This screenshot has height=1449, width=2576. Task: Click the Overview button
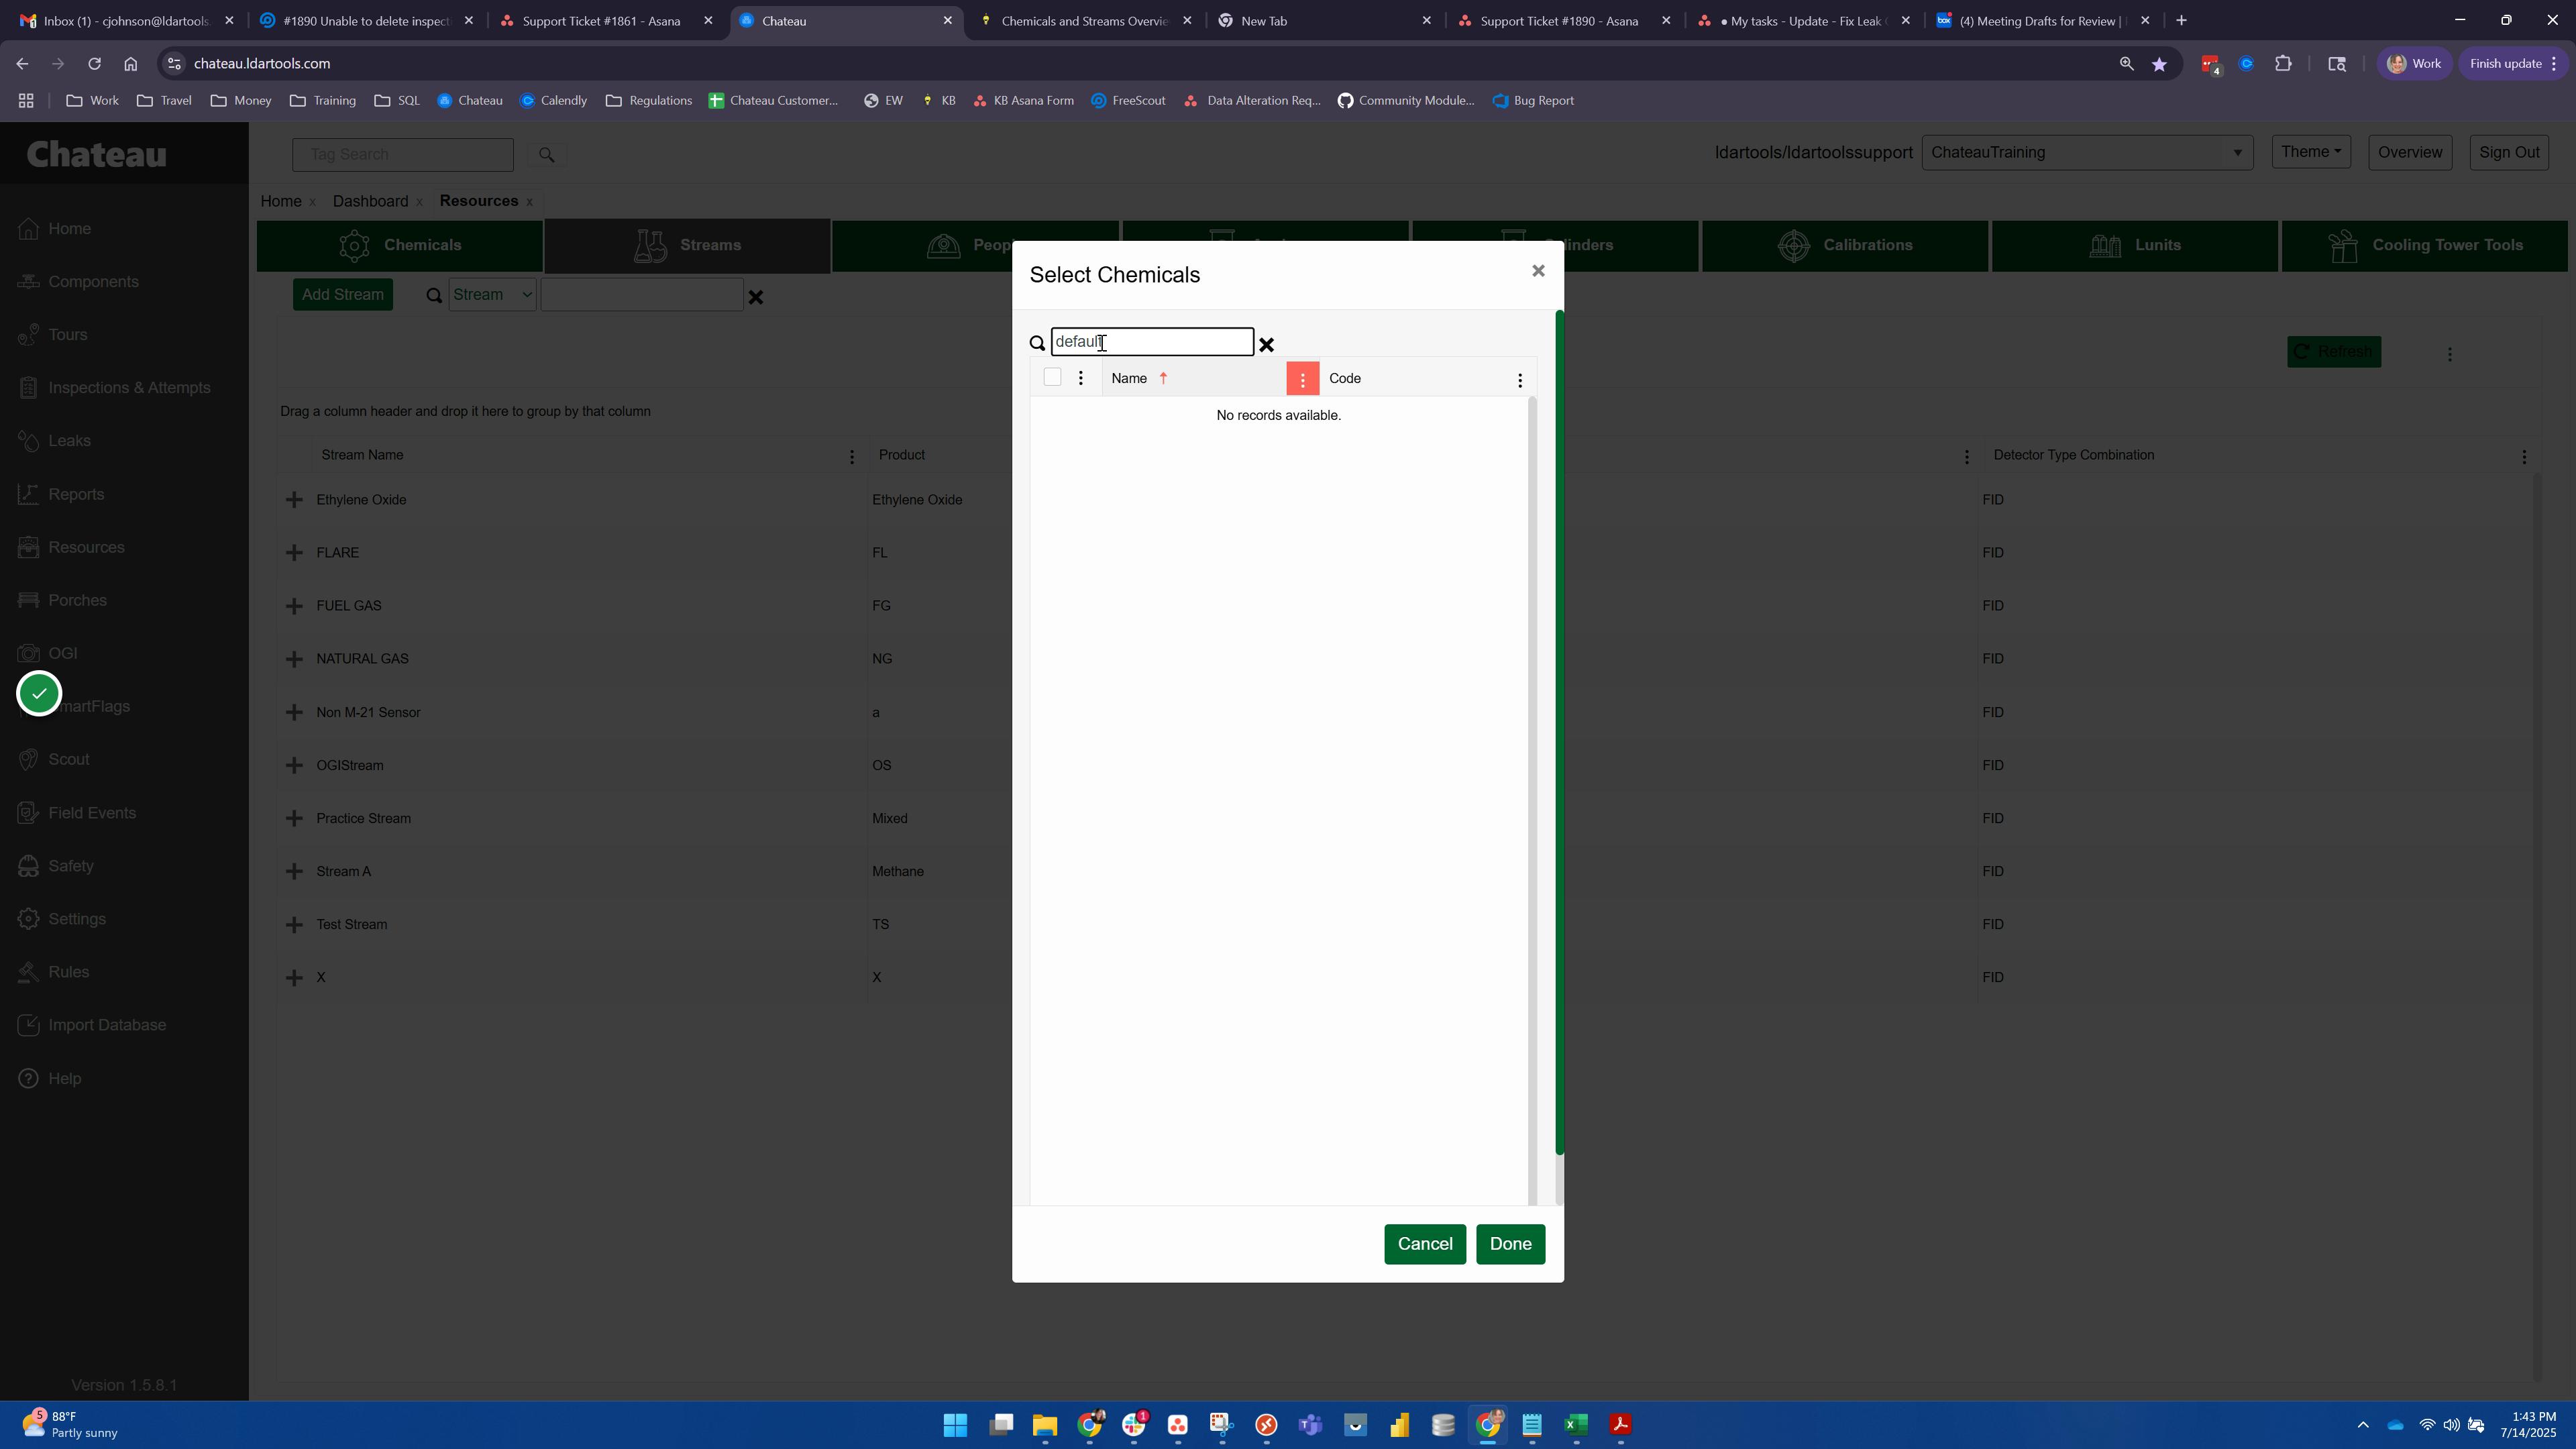(2409, 153)
